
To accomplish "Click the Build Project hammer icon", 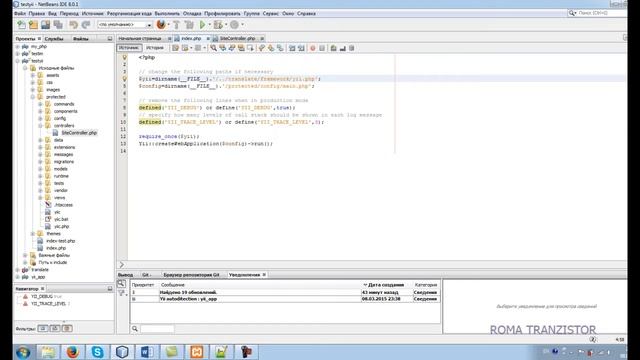I will 176,25.
